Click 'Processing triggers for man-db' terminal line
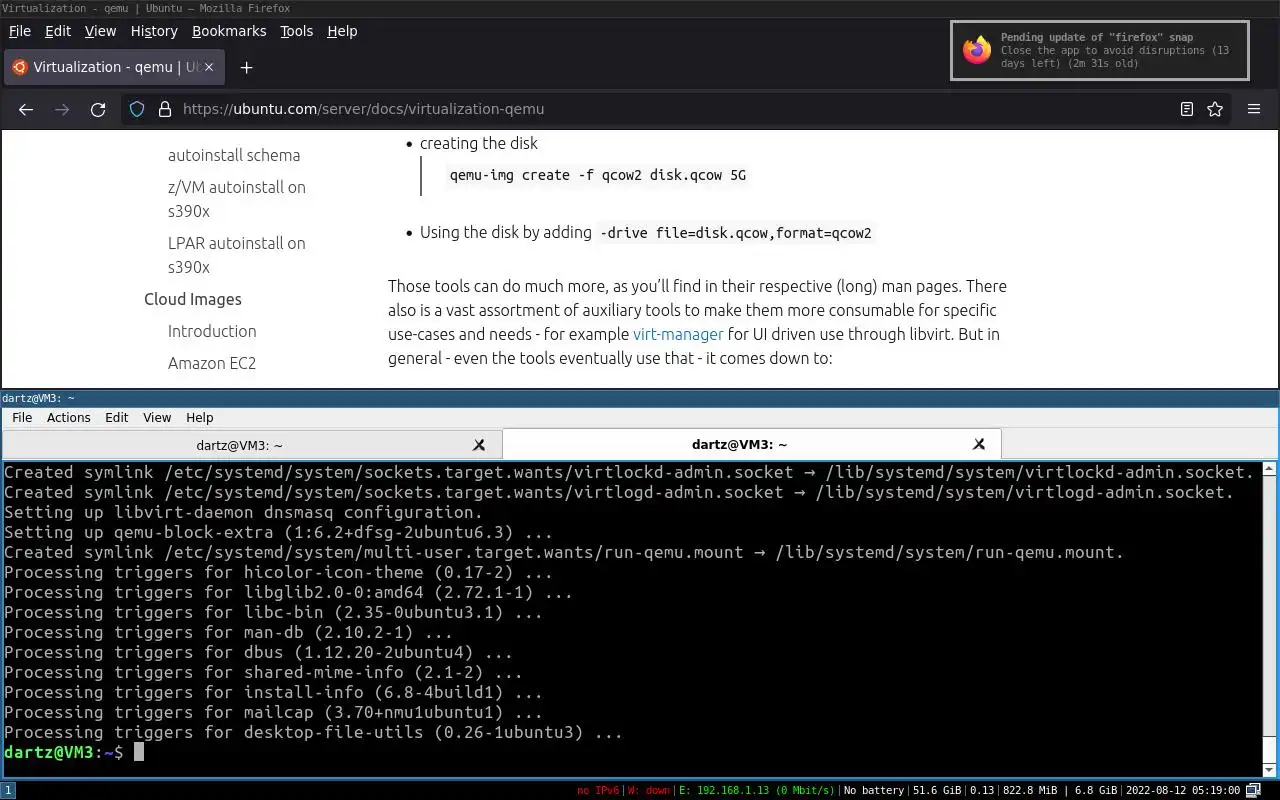The height and width of the screenshot is (800, 1280). pos(228,632)
